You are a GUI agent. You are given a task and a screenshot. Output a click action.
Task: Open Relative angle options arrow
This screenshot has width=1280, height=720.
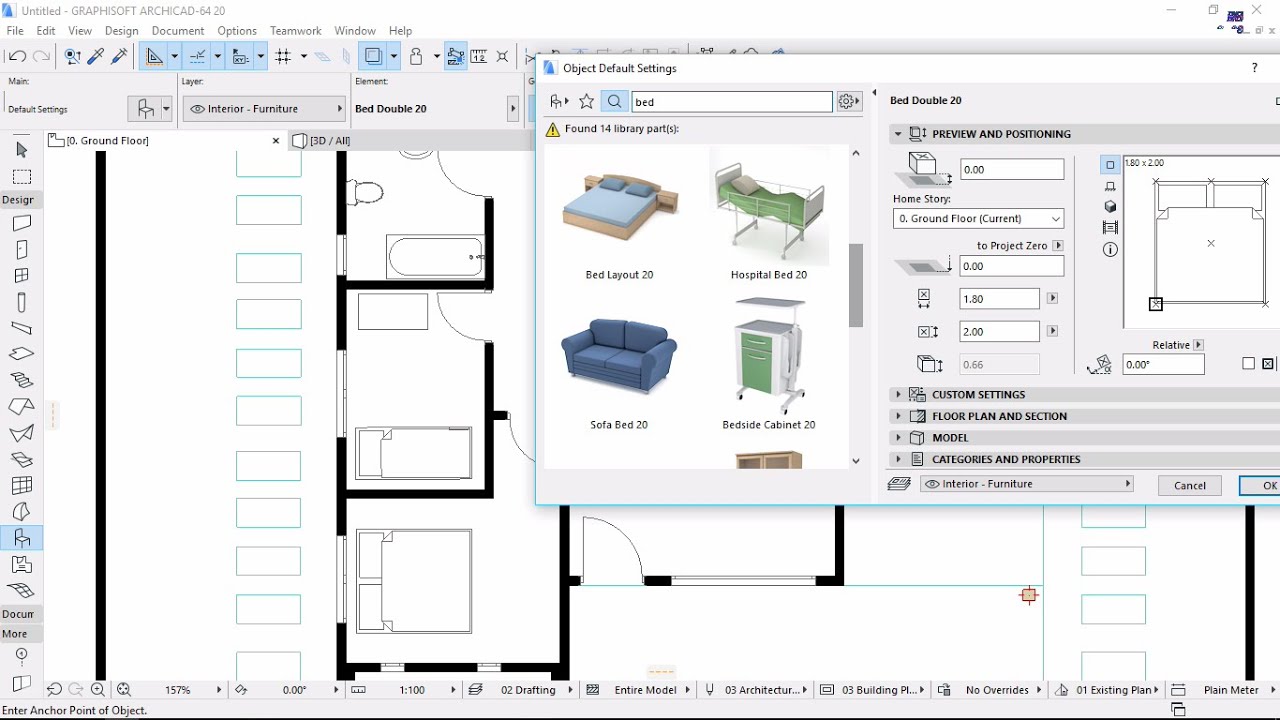click(1198, 345)
